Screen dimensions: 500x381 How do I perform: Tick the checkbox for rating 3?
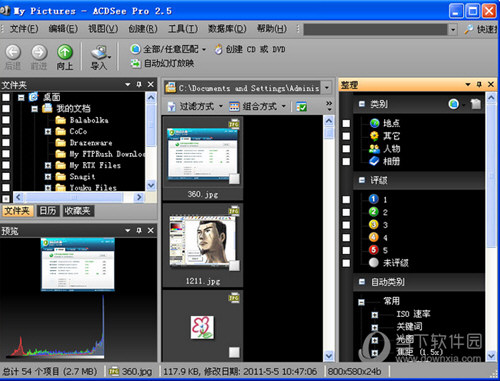click(x=346, y=225)
